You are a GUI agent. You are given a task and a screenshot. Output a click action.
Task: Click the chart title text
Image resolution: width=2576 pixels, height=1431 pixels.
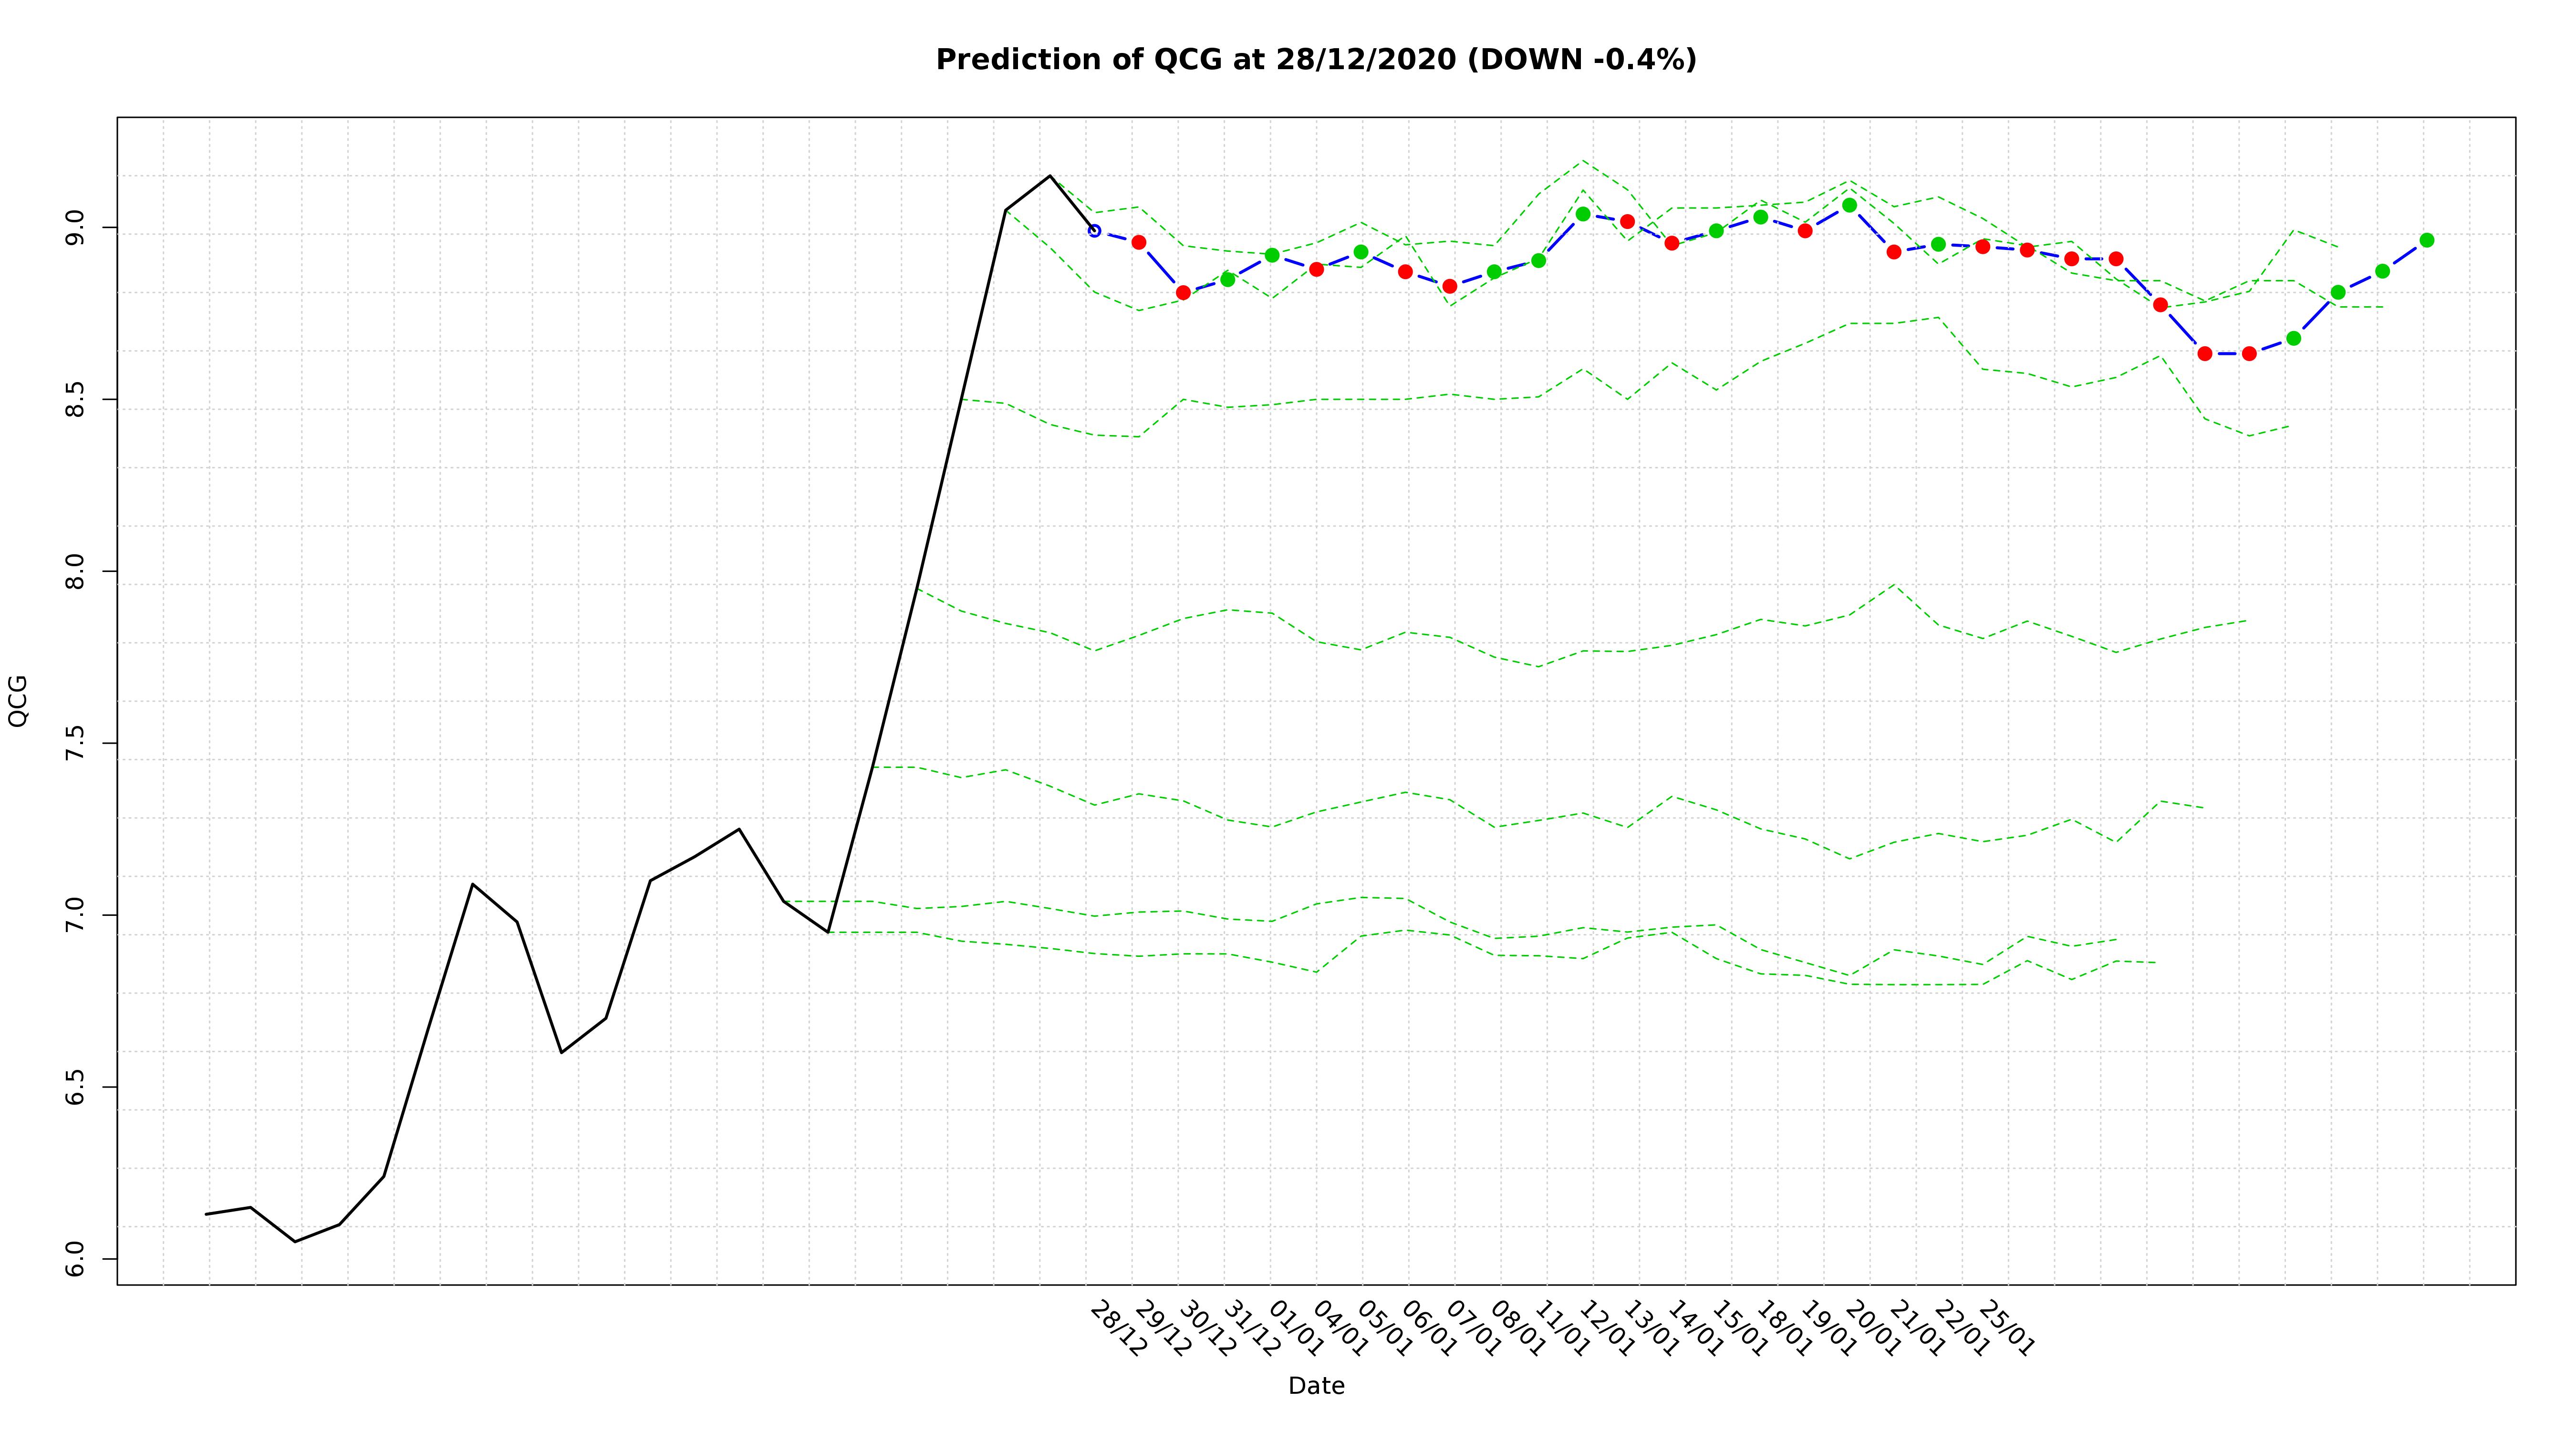pos(1316,60)
